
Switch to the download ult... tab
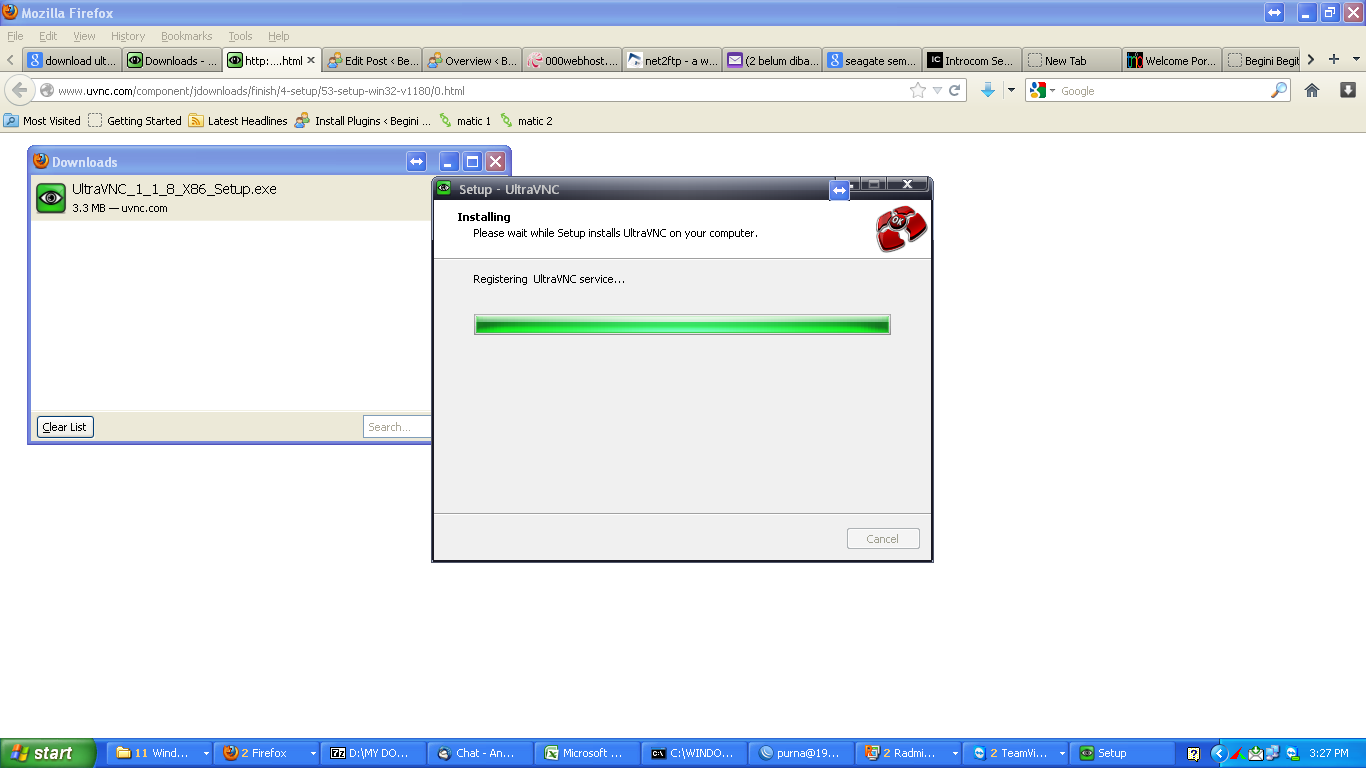73,60
